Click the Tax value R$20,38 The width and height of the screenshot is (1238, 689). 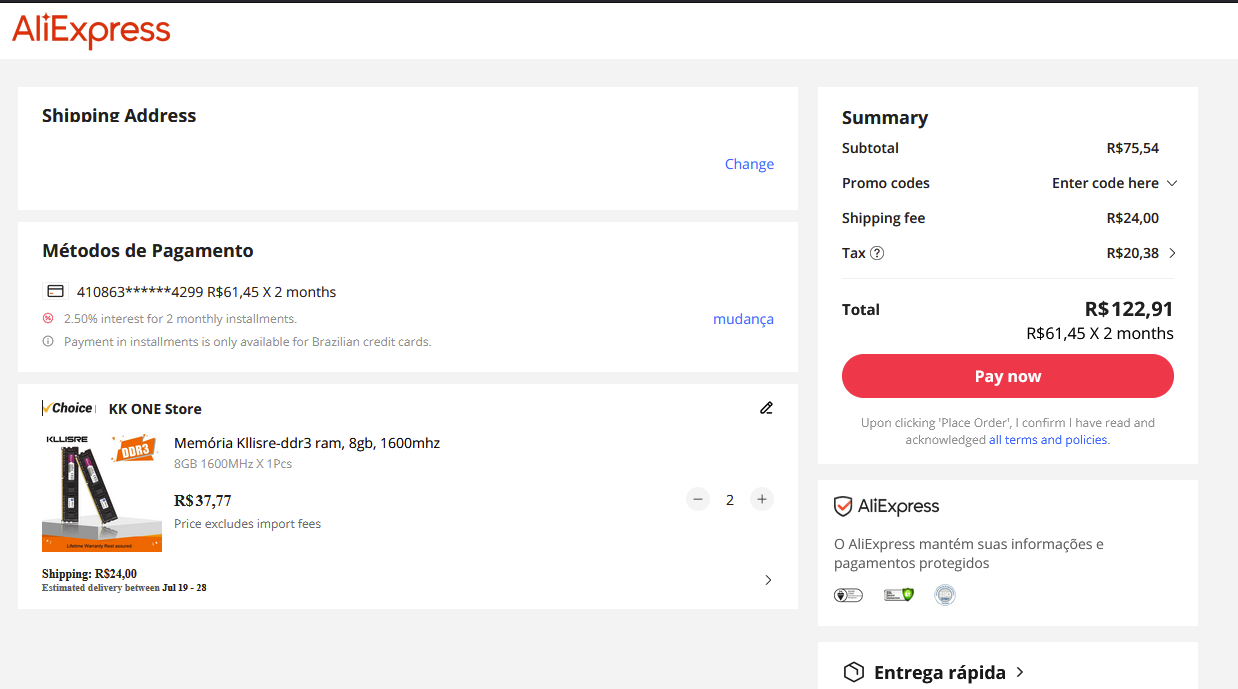point(1133,253)
